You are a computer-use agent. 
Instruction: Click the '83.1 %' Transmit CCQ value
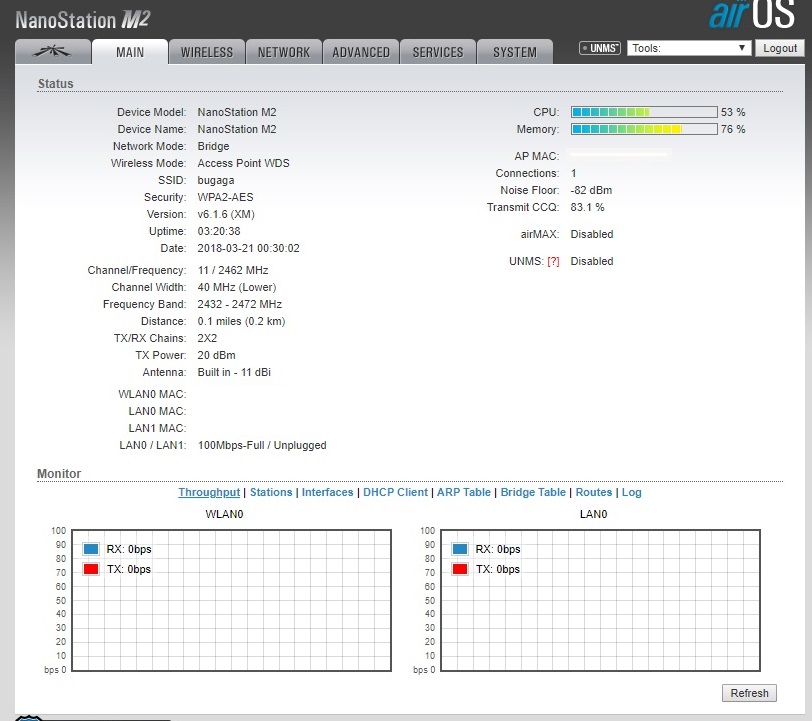point(587,207)
